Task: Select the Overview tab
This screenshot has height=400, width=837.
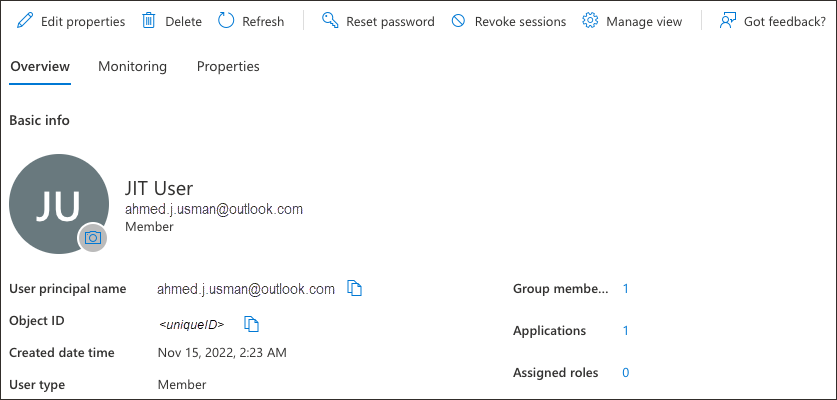Action: tap(40, 67)
